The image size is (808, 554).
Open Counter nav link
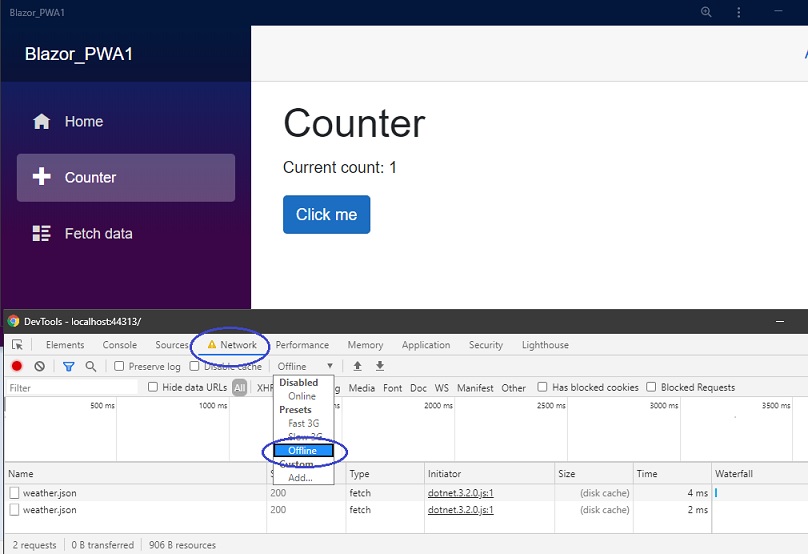point(126,177)
